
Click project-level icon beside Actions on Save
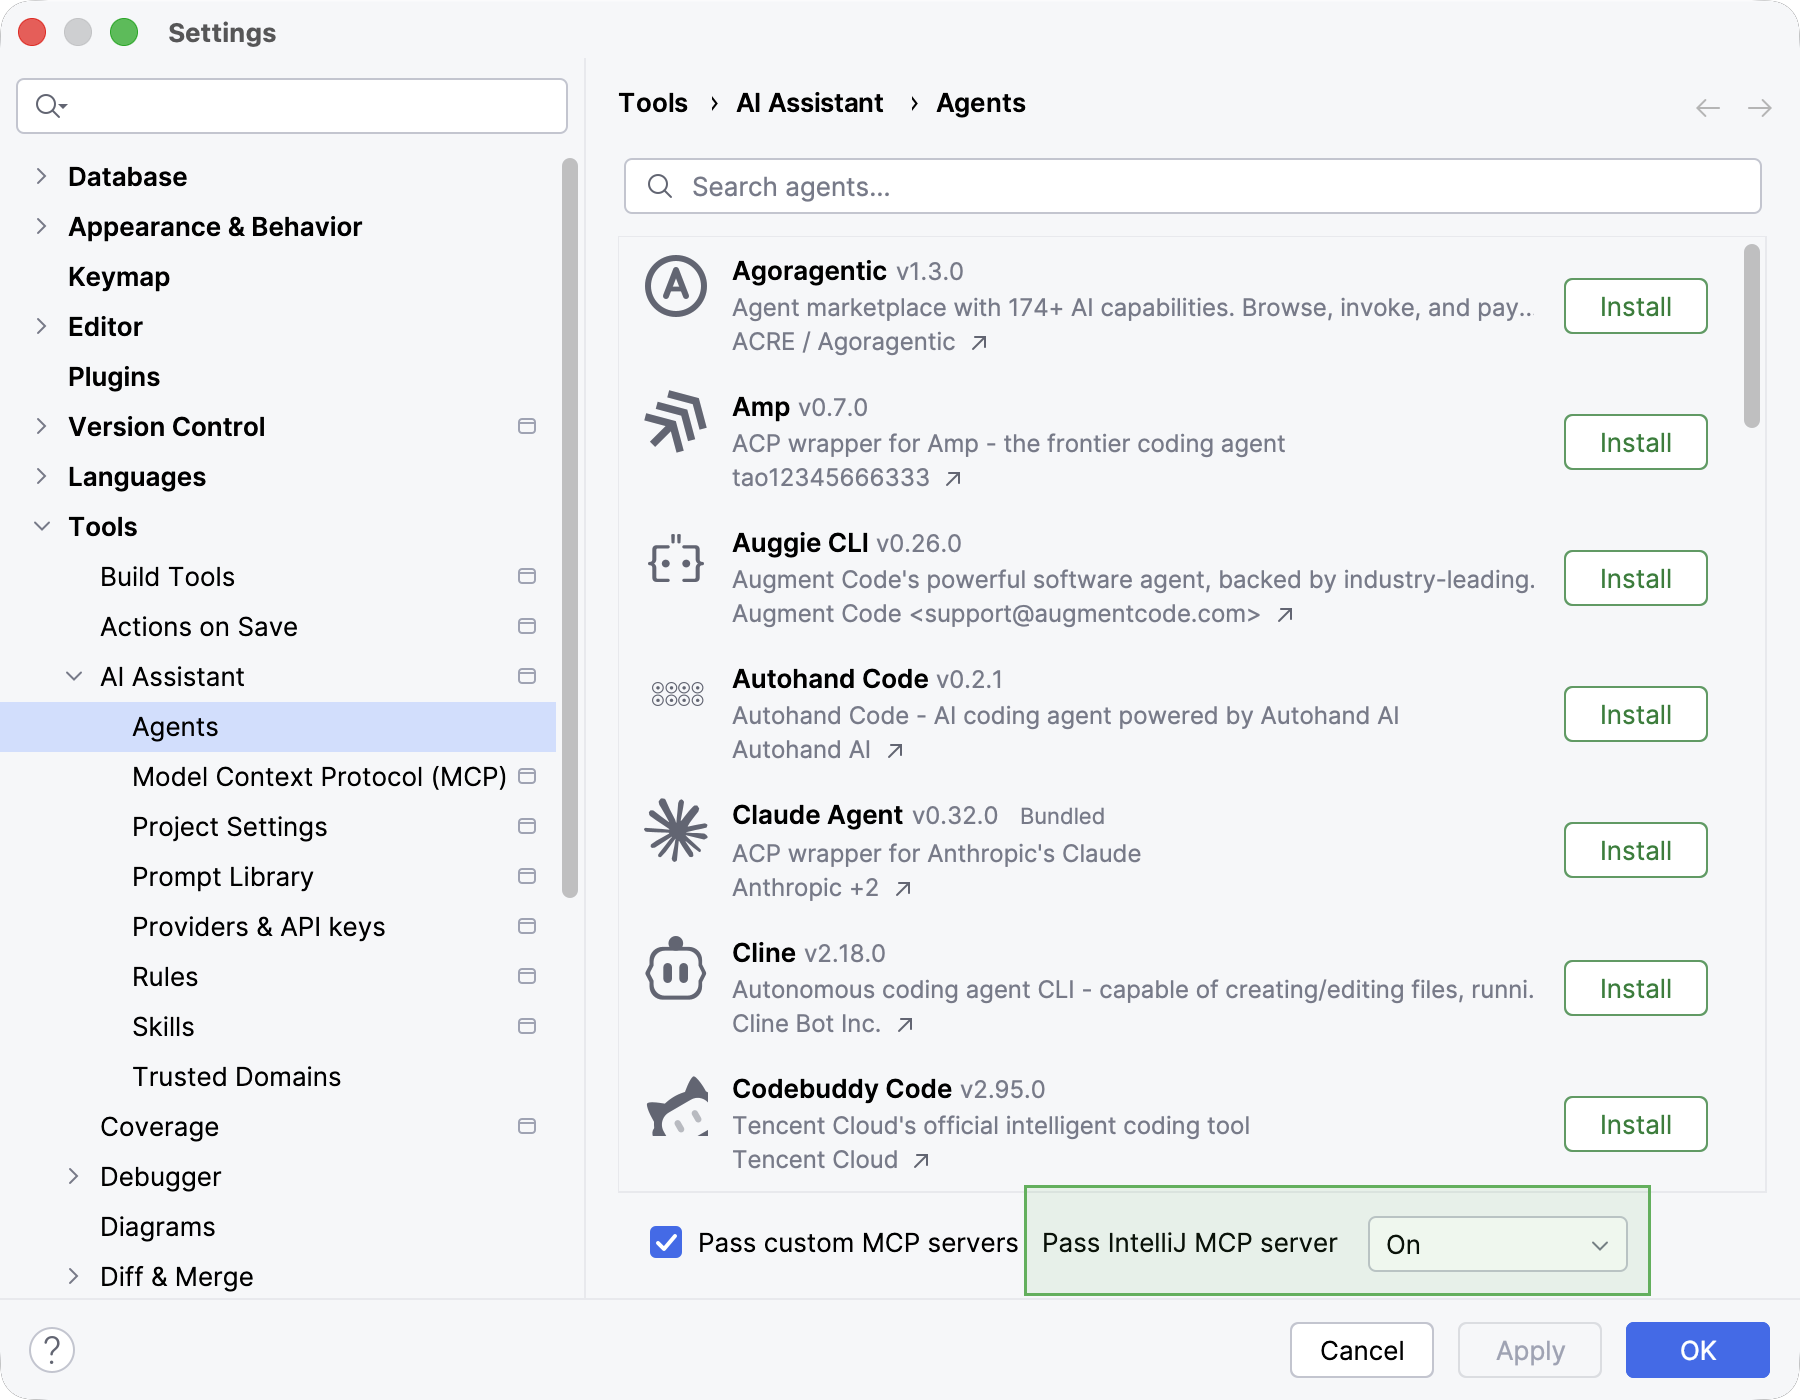click(x=527, y=626)
